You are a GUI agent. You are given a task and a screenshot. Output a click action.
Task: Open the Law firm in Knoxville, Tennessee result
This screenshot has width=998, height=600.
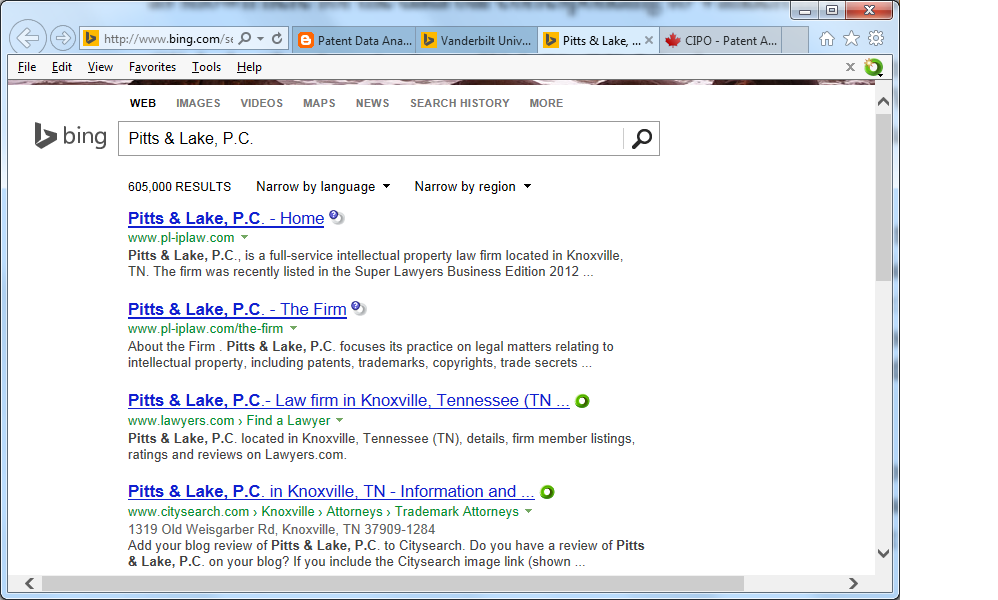pos(349,400)
